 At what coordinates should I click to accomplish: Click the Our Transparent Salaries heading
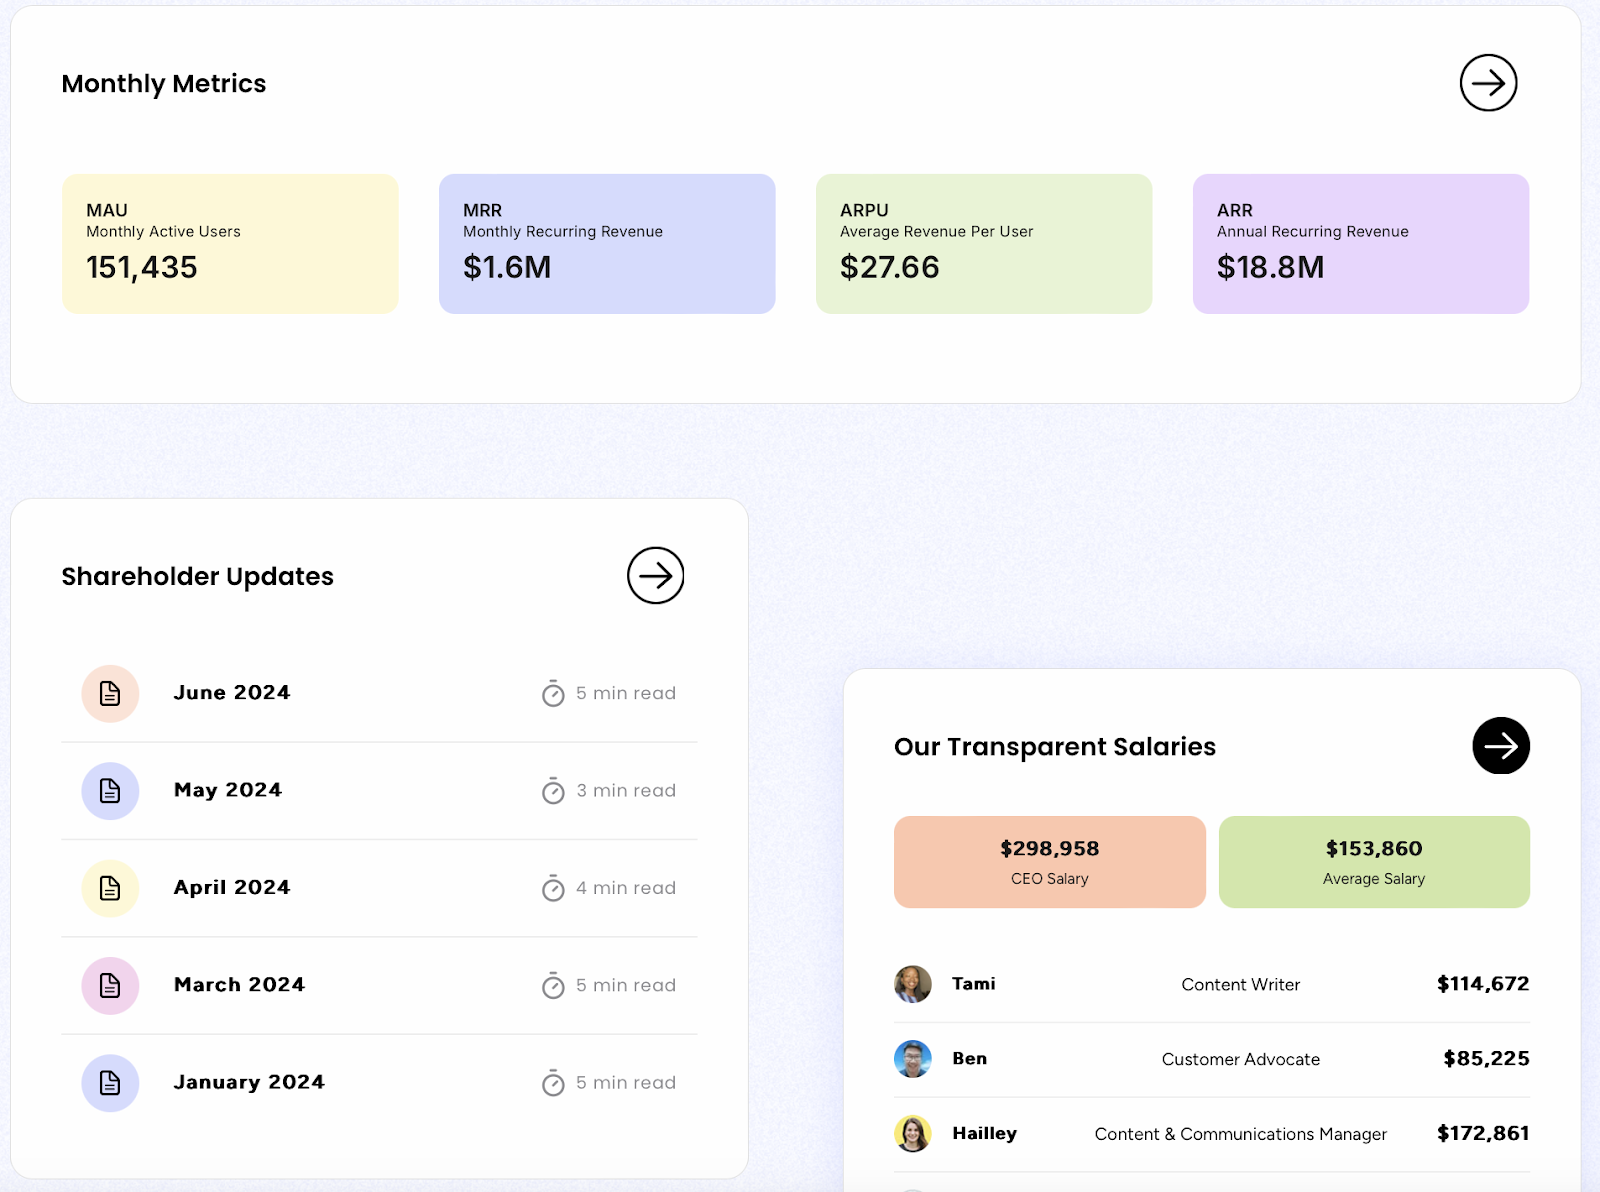pos(1055,747)
